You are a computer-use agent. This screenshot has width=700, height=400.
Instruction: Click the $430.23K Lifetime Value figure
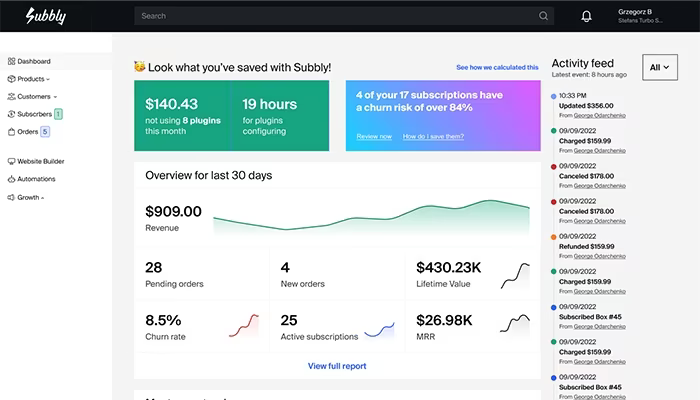[449, 268]
